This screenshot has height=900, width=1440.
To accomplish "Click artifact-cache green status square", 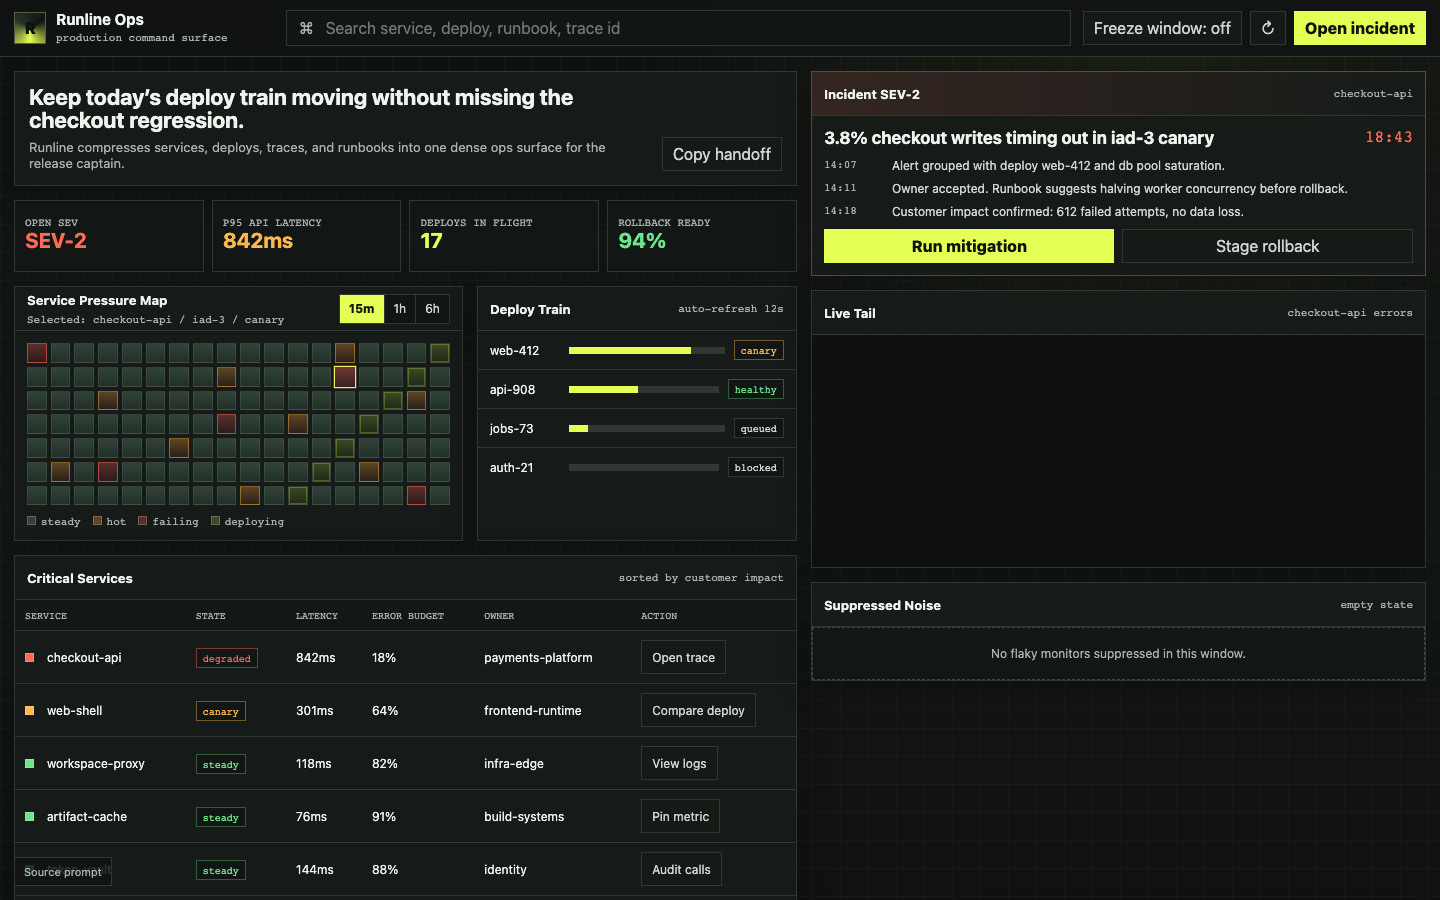I will click(x=30, y=817).
